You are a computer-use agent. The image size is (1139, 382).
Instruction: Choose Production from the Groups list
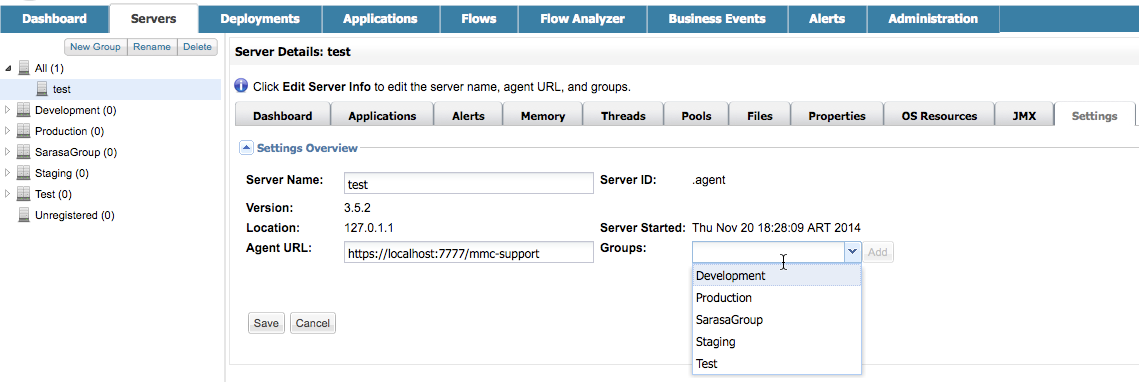point(777,298)
